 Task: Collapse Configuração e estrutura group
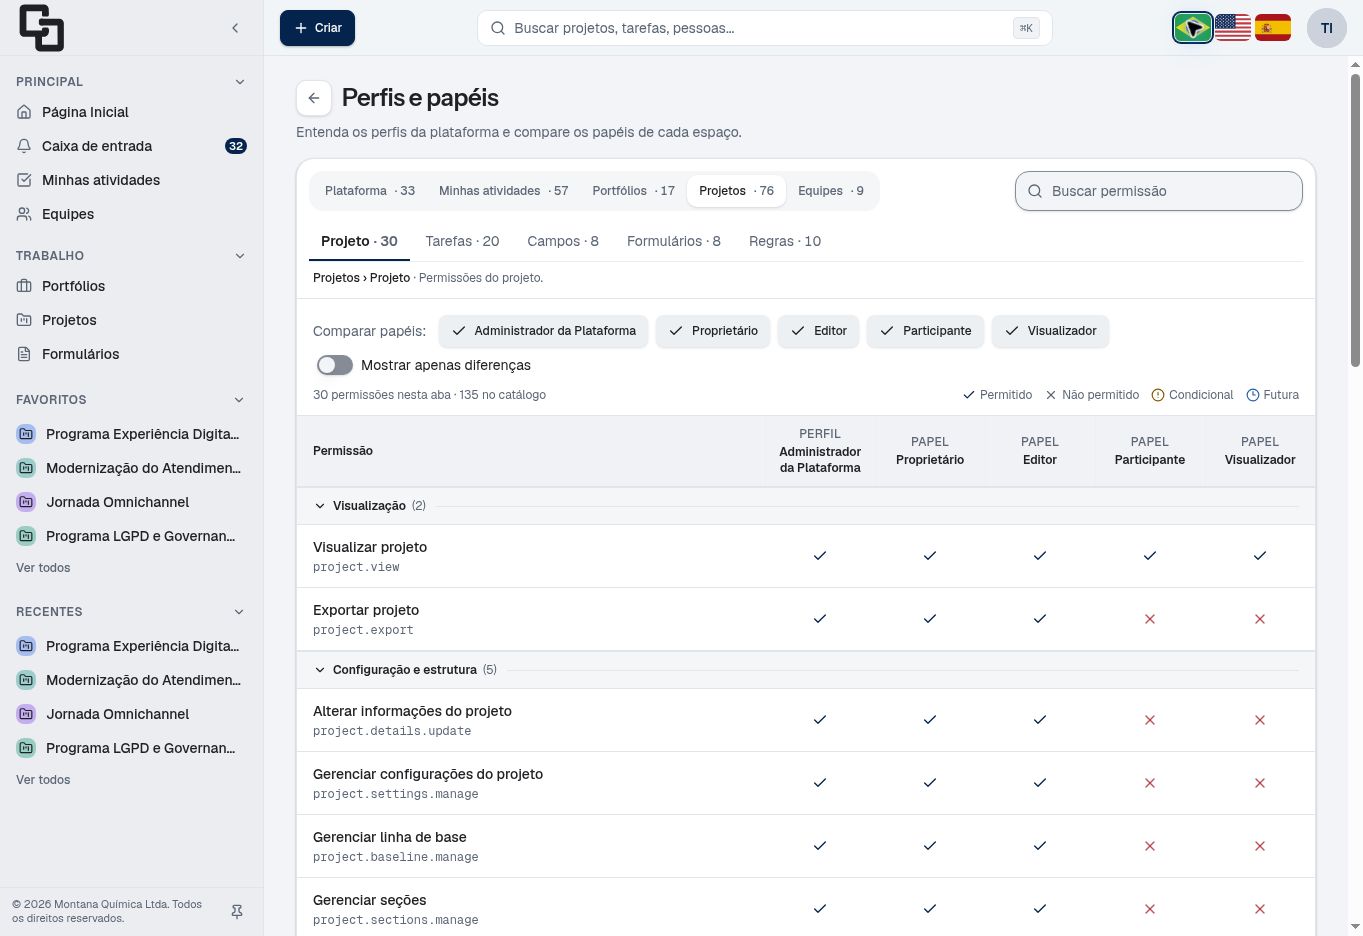(x=320, y=670)
